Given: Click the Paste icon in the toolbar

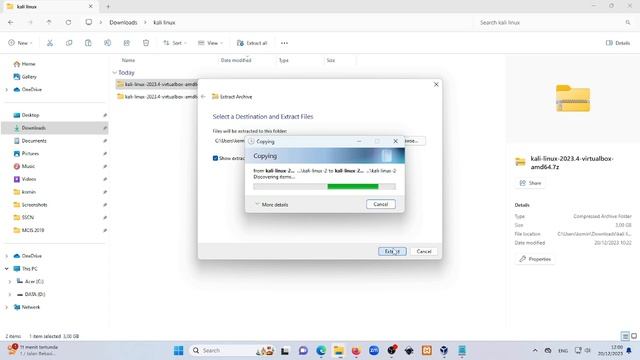Looking at the screenshot, I should coord(88,43).
